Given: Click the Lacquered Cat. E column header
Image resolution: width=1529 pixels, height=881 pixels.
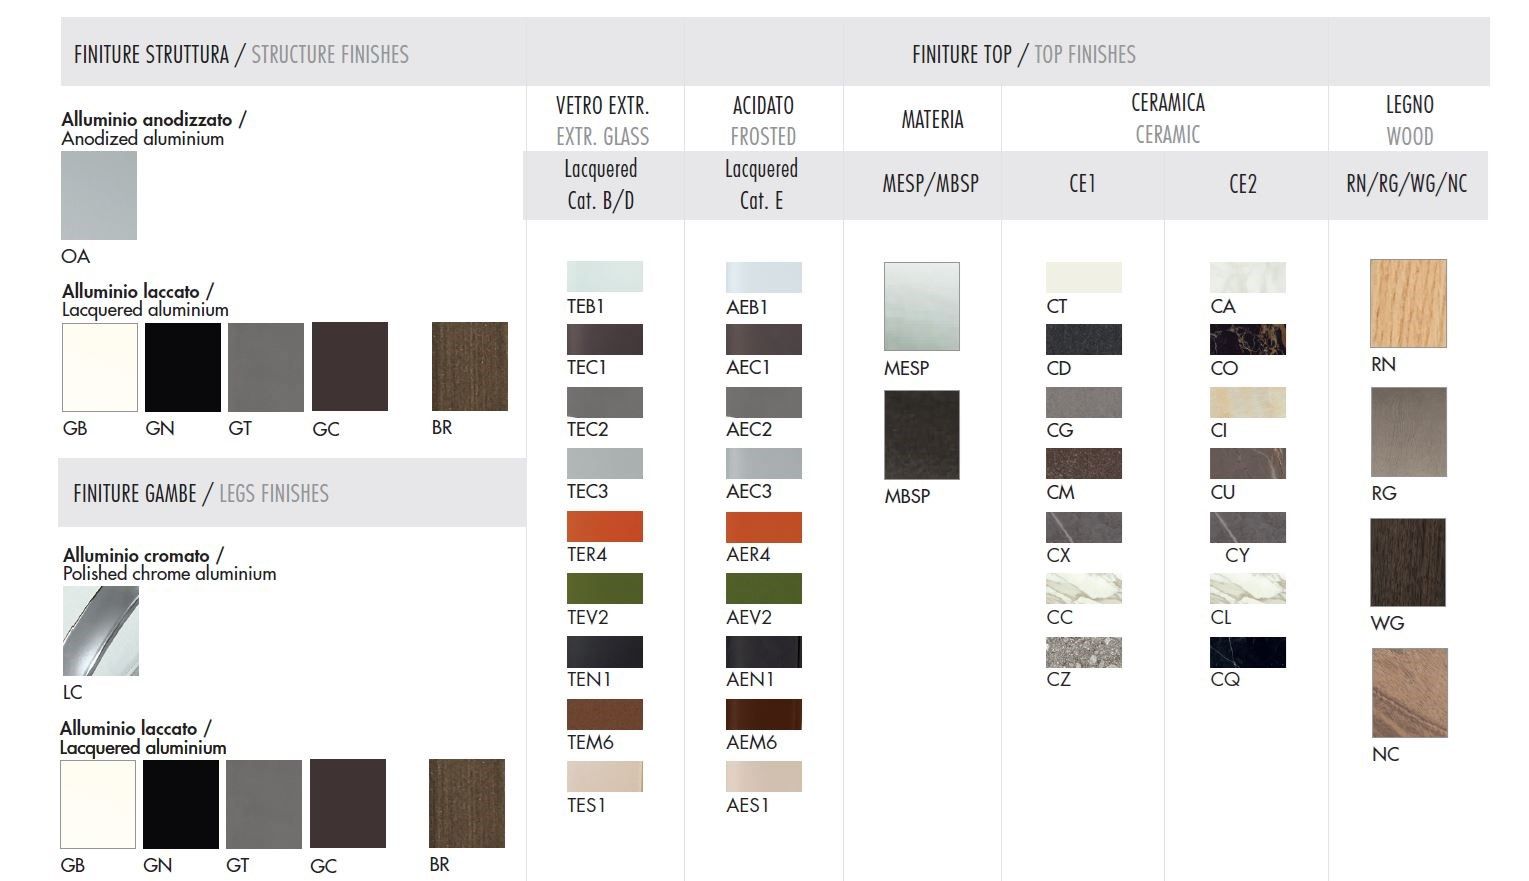Looking at the screenshot, I should point(762,184).
